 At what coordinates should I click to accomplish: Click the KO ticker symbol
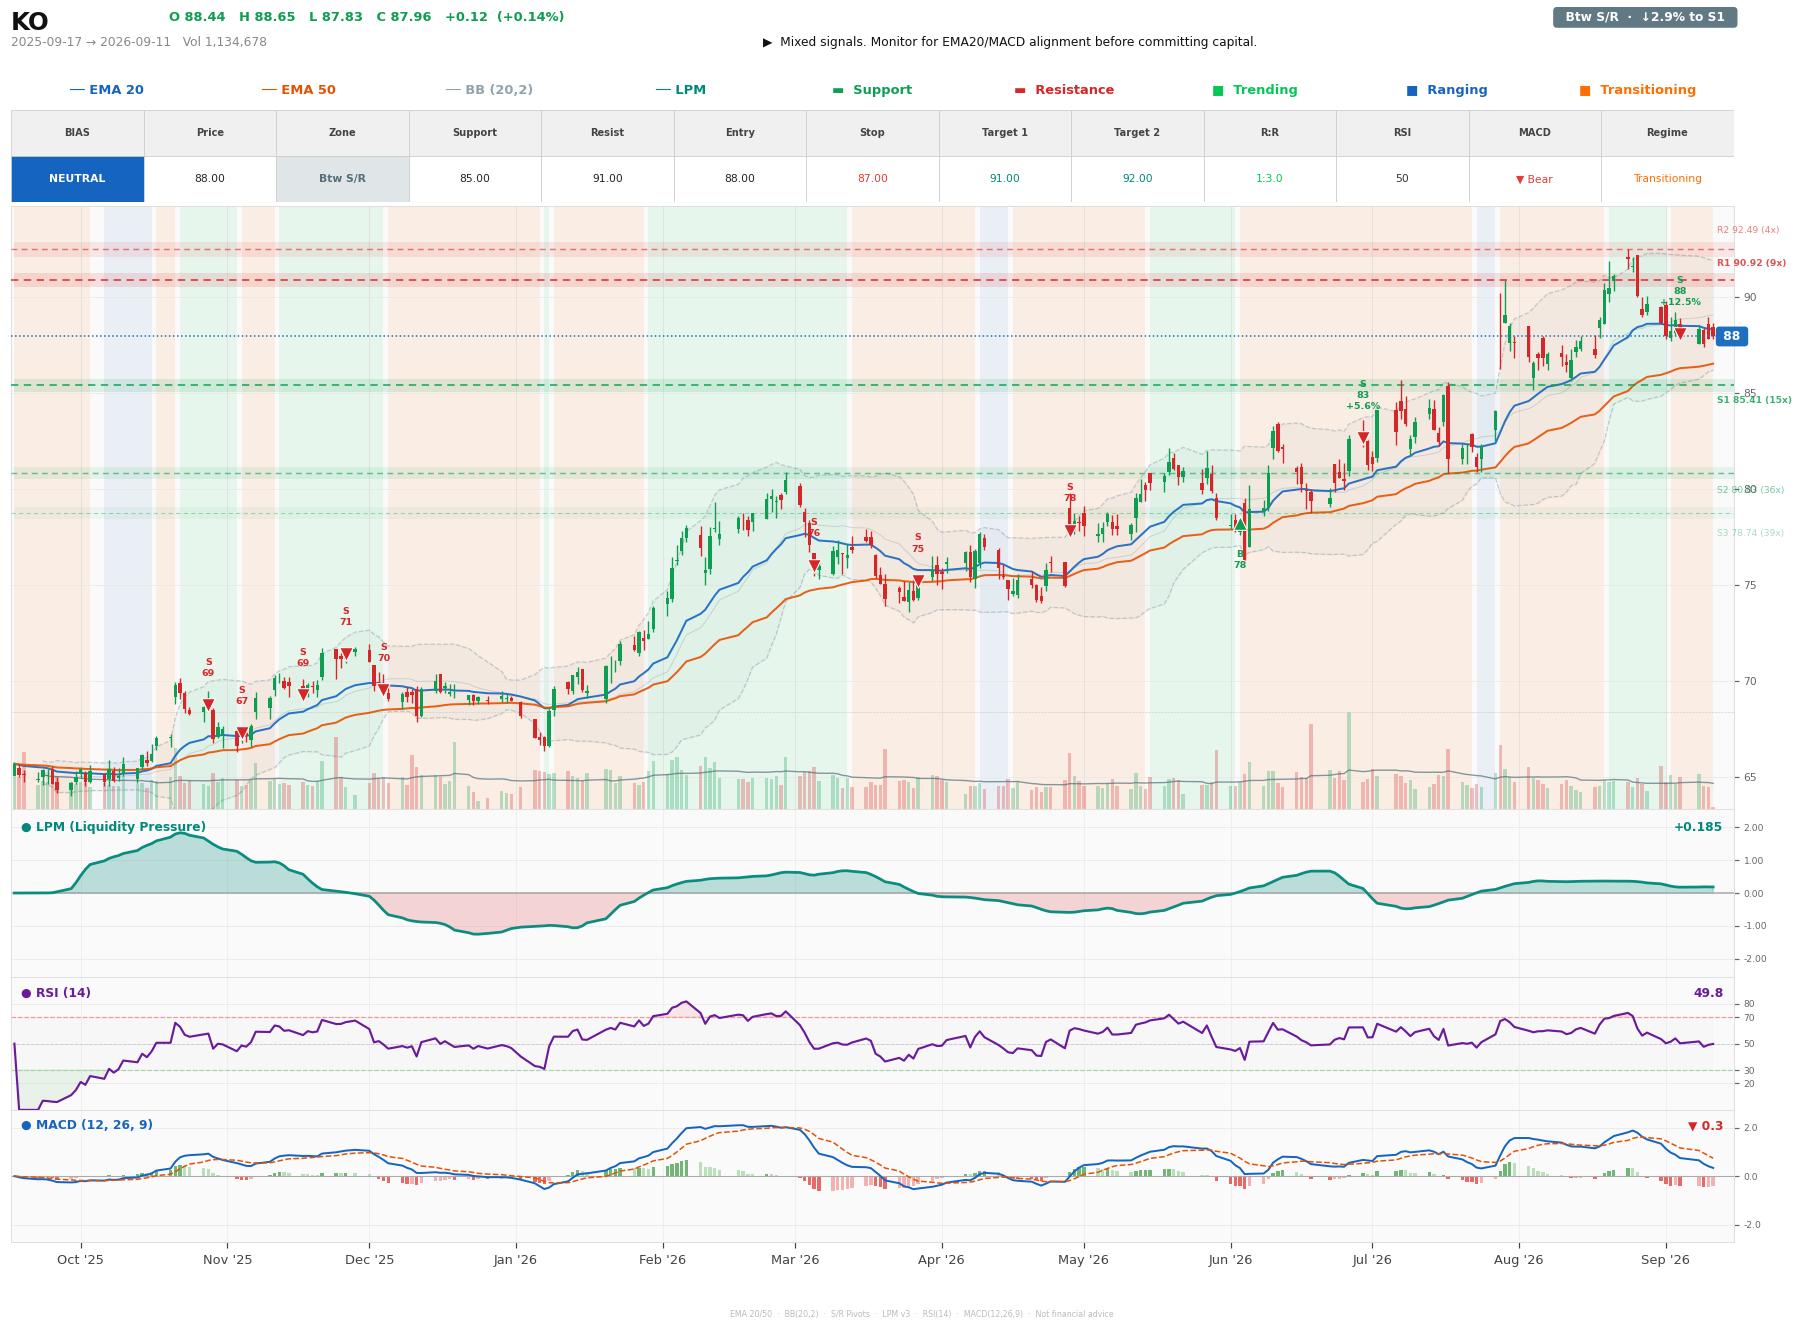point(30,22)
